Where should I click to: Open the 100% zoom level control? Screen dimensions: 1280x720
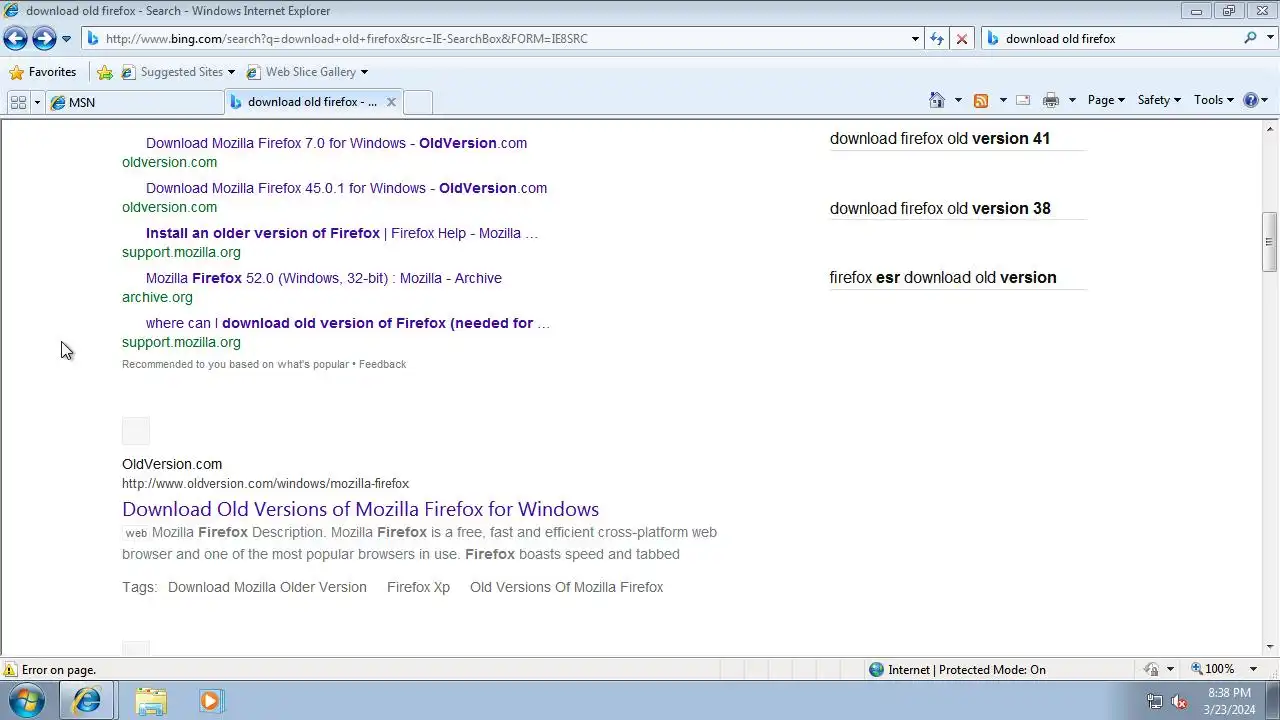[x=1212, y=669]
